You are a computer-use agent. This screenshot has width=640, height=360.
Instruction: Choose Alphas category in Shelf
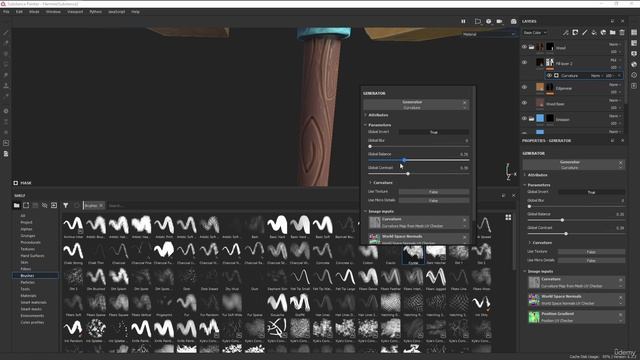tap(26, 229)
